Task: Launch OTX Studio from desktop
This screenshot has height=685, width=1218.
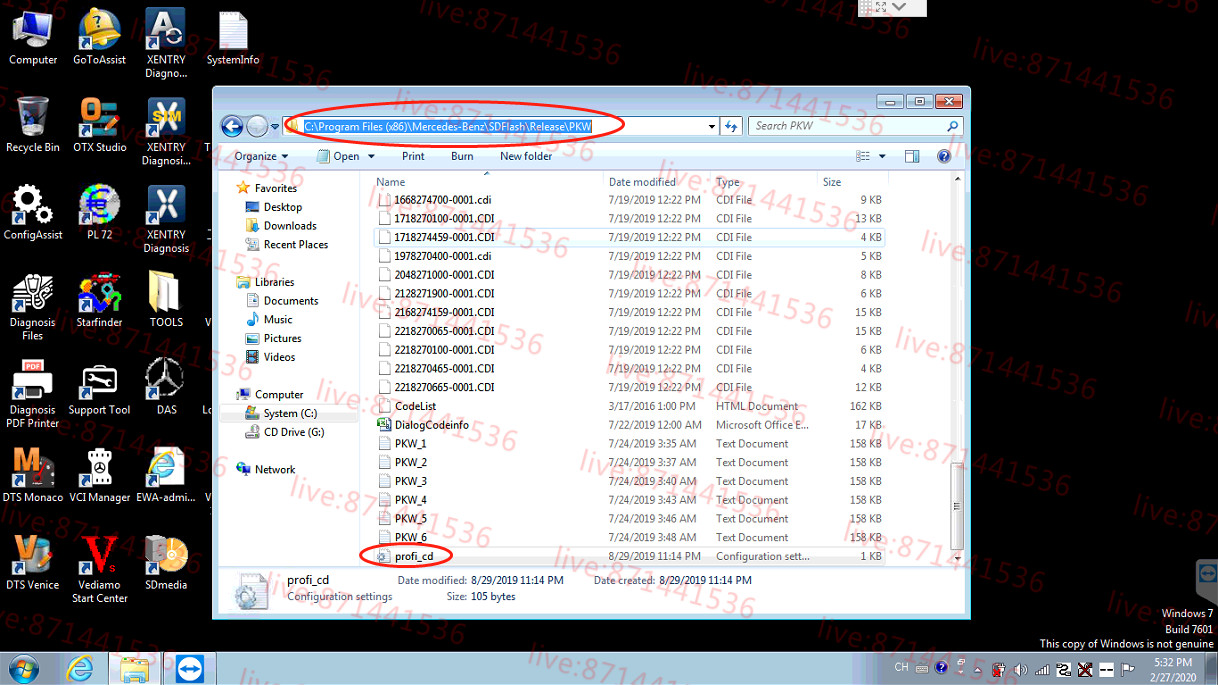Action: (99, 124)
